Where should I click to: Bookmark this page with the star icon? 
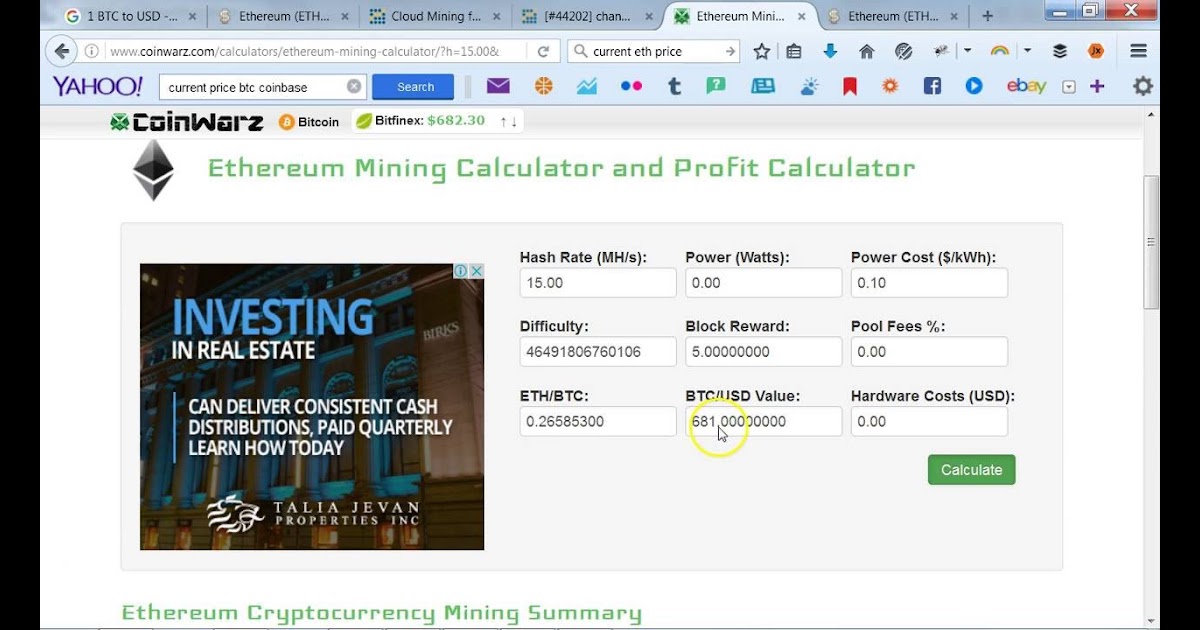point(762,51)
